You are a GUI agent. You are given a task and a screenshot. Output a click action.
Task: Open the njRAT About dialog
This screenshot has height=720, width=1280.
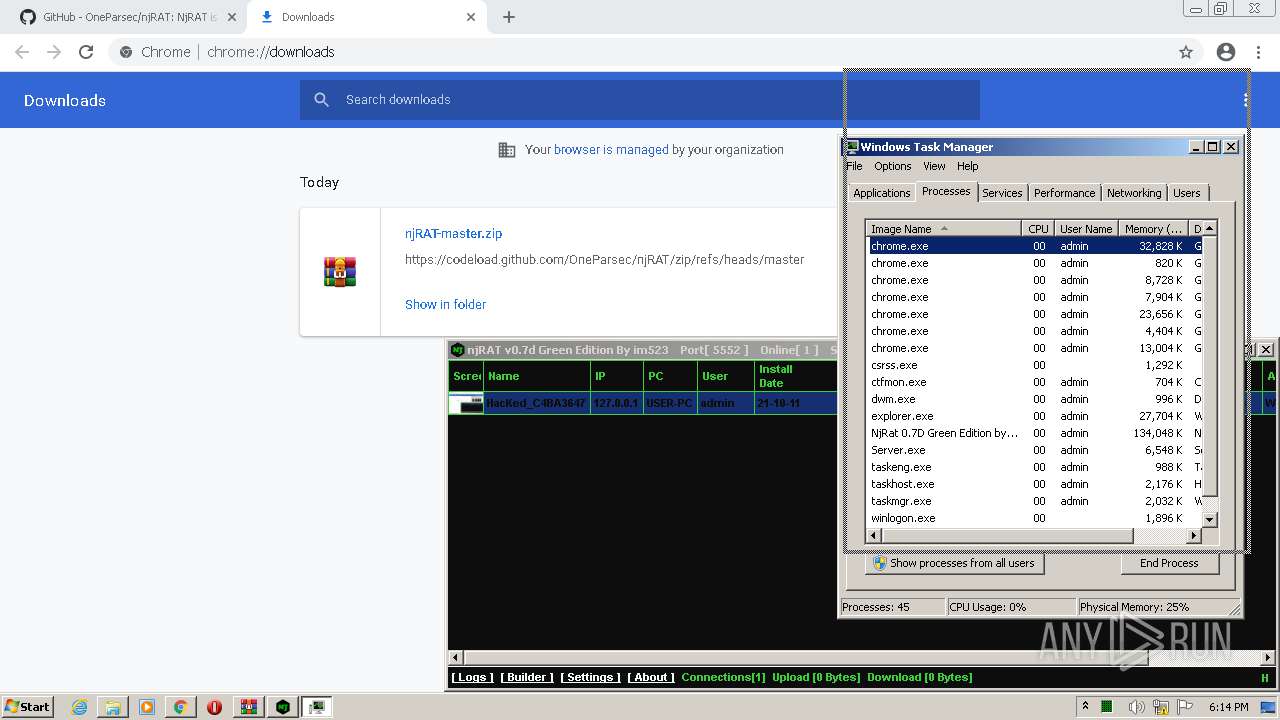point(651,677)
